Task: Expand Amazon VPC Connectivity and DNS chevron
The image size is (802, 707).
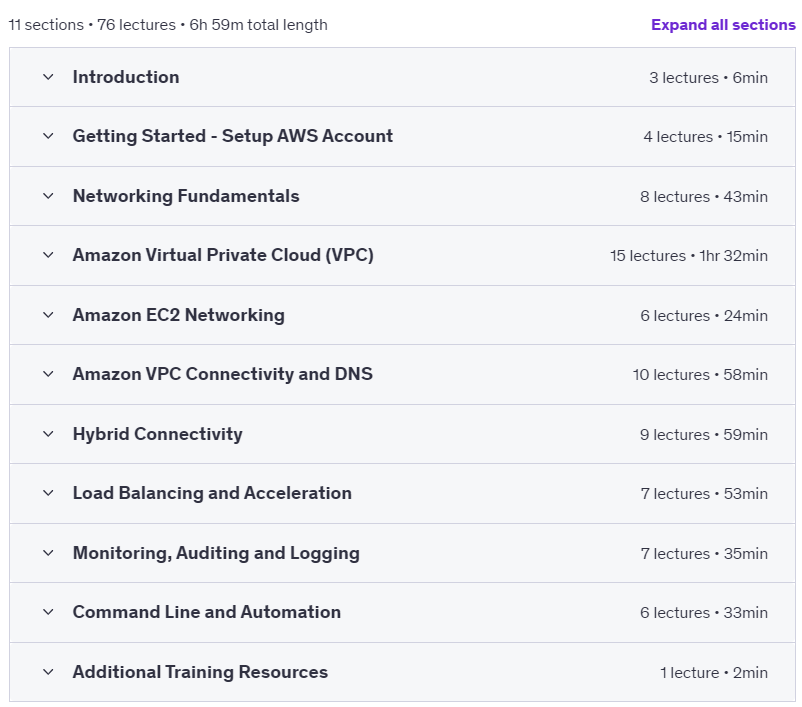Action: pos(48,374)
